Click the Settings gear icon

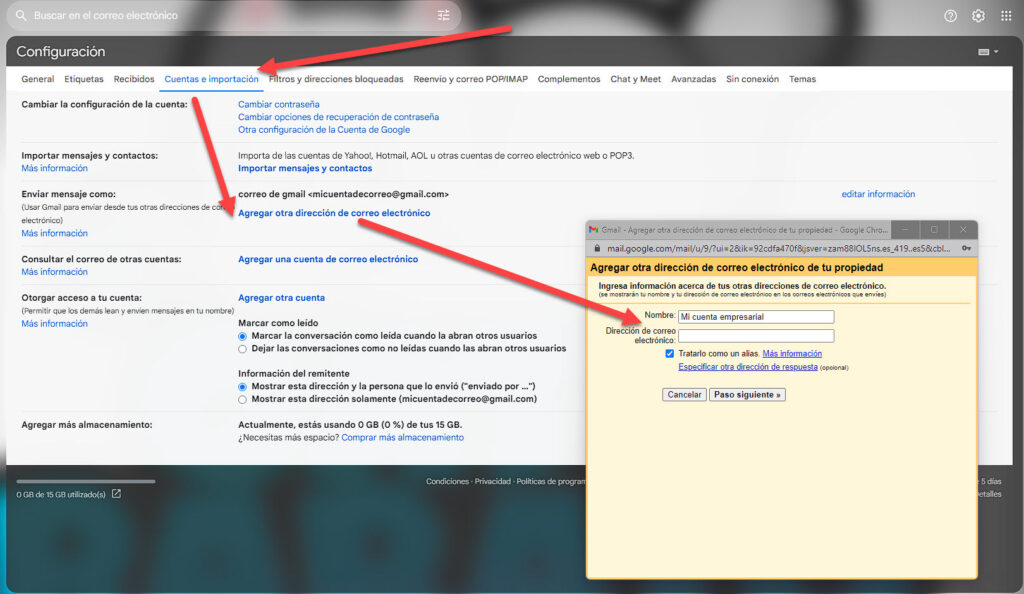click(978, 16)
